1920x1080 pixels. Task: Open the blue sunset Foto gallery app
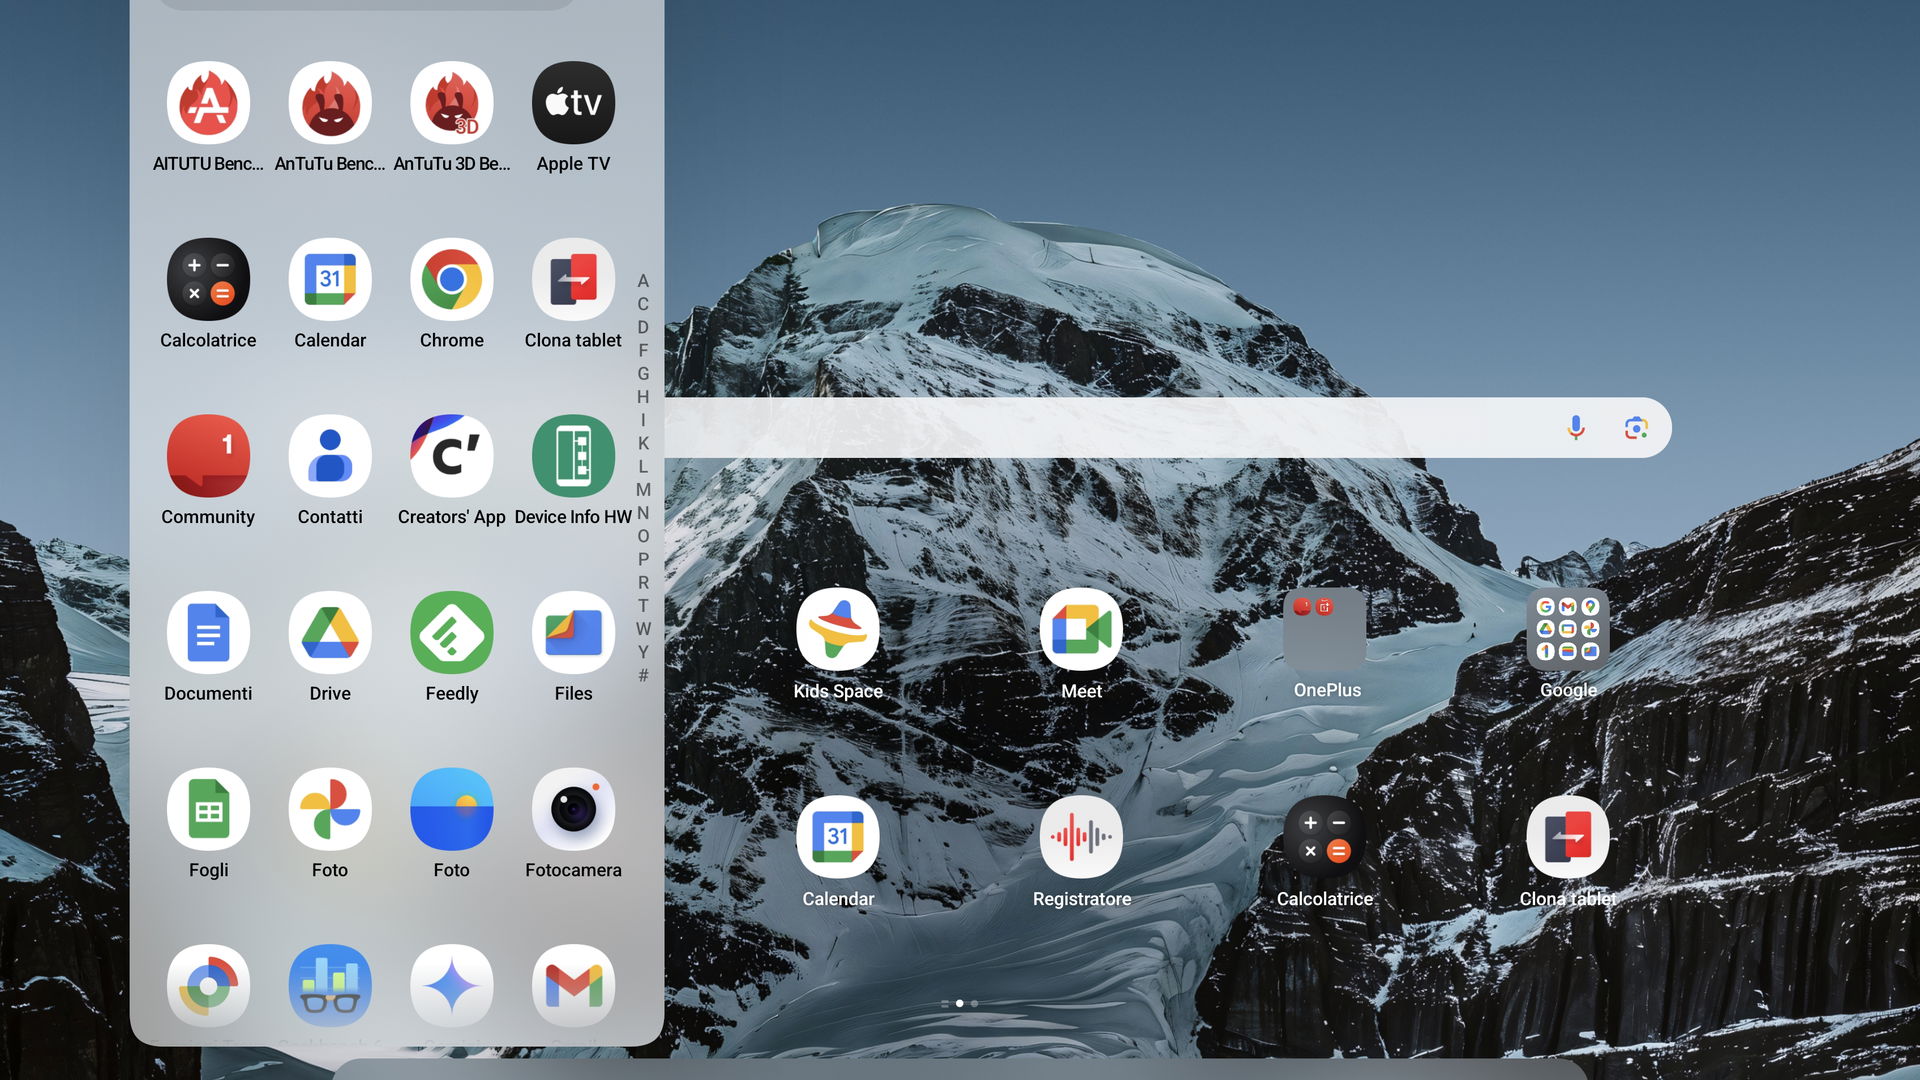[452, 810]
